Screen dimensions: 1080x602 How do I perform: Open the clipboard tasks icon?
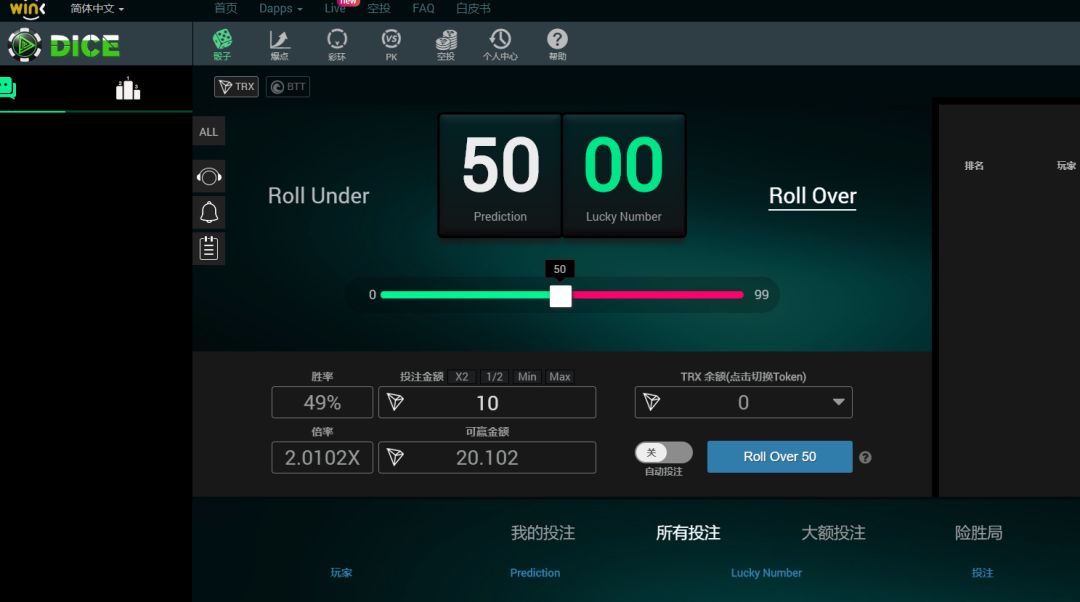click(209, 248)
